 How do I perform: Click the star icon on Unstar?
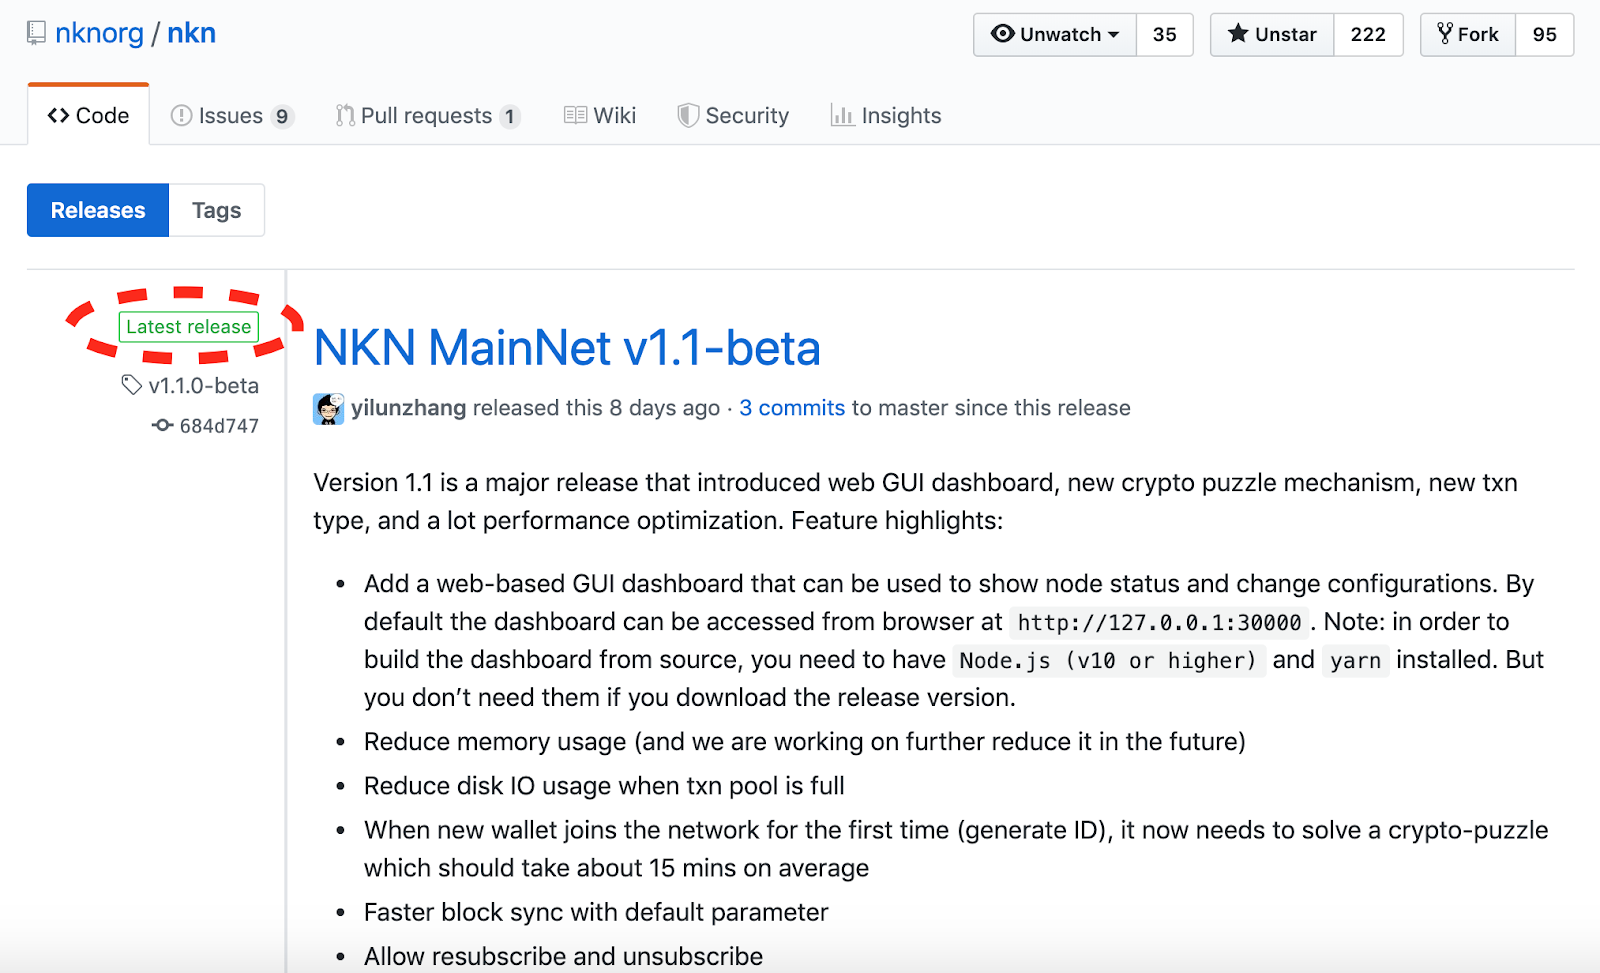[1238, 33]
